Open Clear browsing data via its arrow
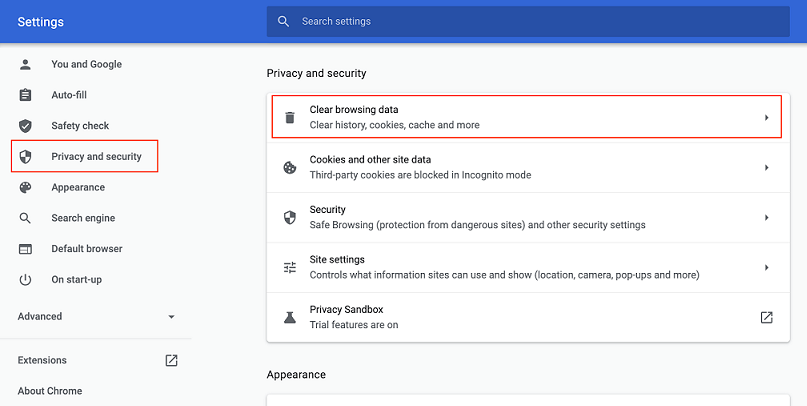The width and height of the screenshot is (807, 406). [x=766, y=117]
